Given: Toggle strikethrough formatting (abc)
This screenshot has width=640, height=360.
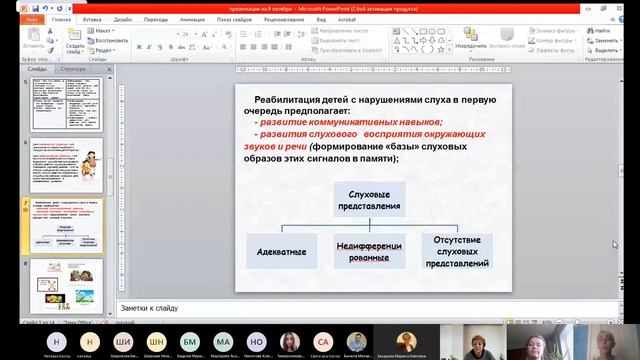Looking at the screenshot, I should [181, 47].
